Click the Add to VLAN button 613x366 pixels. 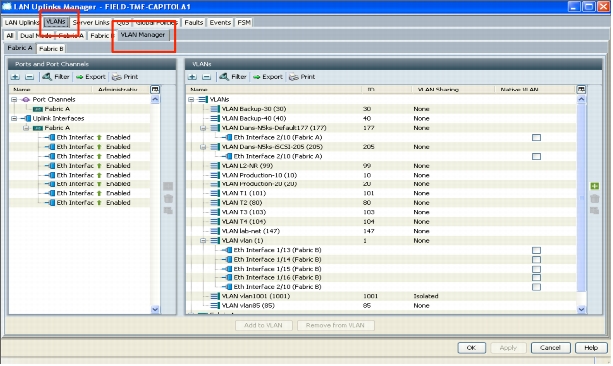263,325
